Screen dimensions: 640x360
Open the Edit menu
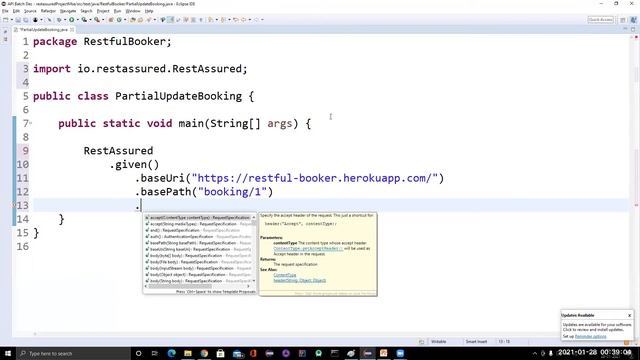click(x=16, y=11)
